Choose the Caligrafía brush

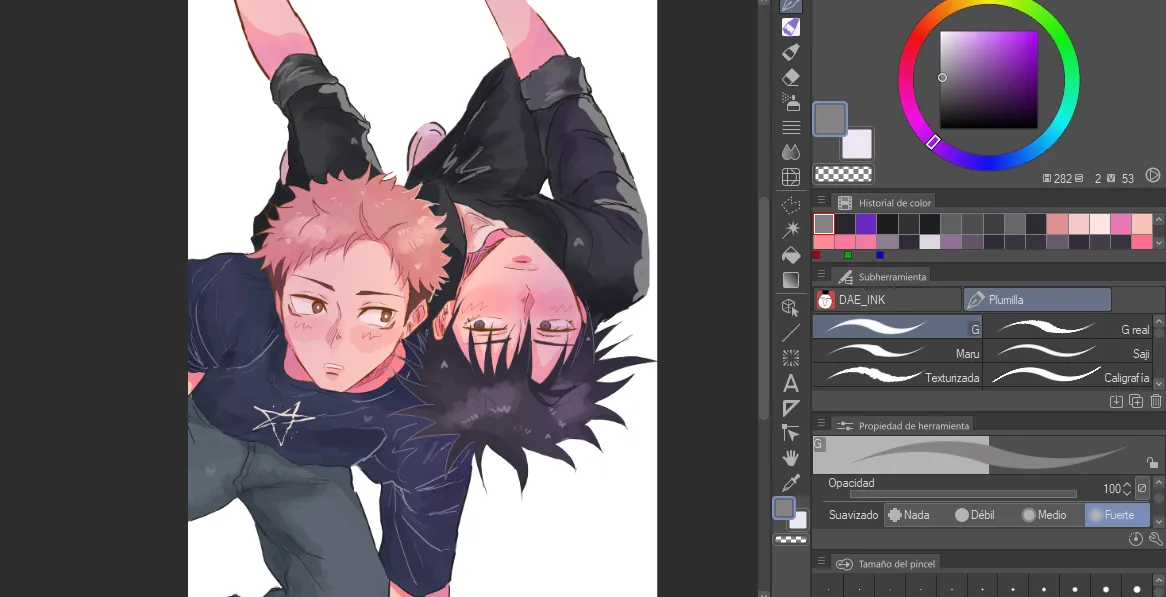point(1067,375)
